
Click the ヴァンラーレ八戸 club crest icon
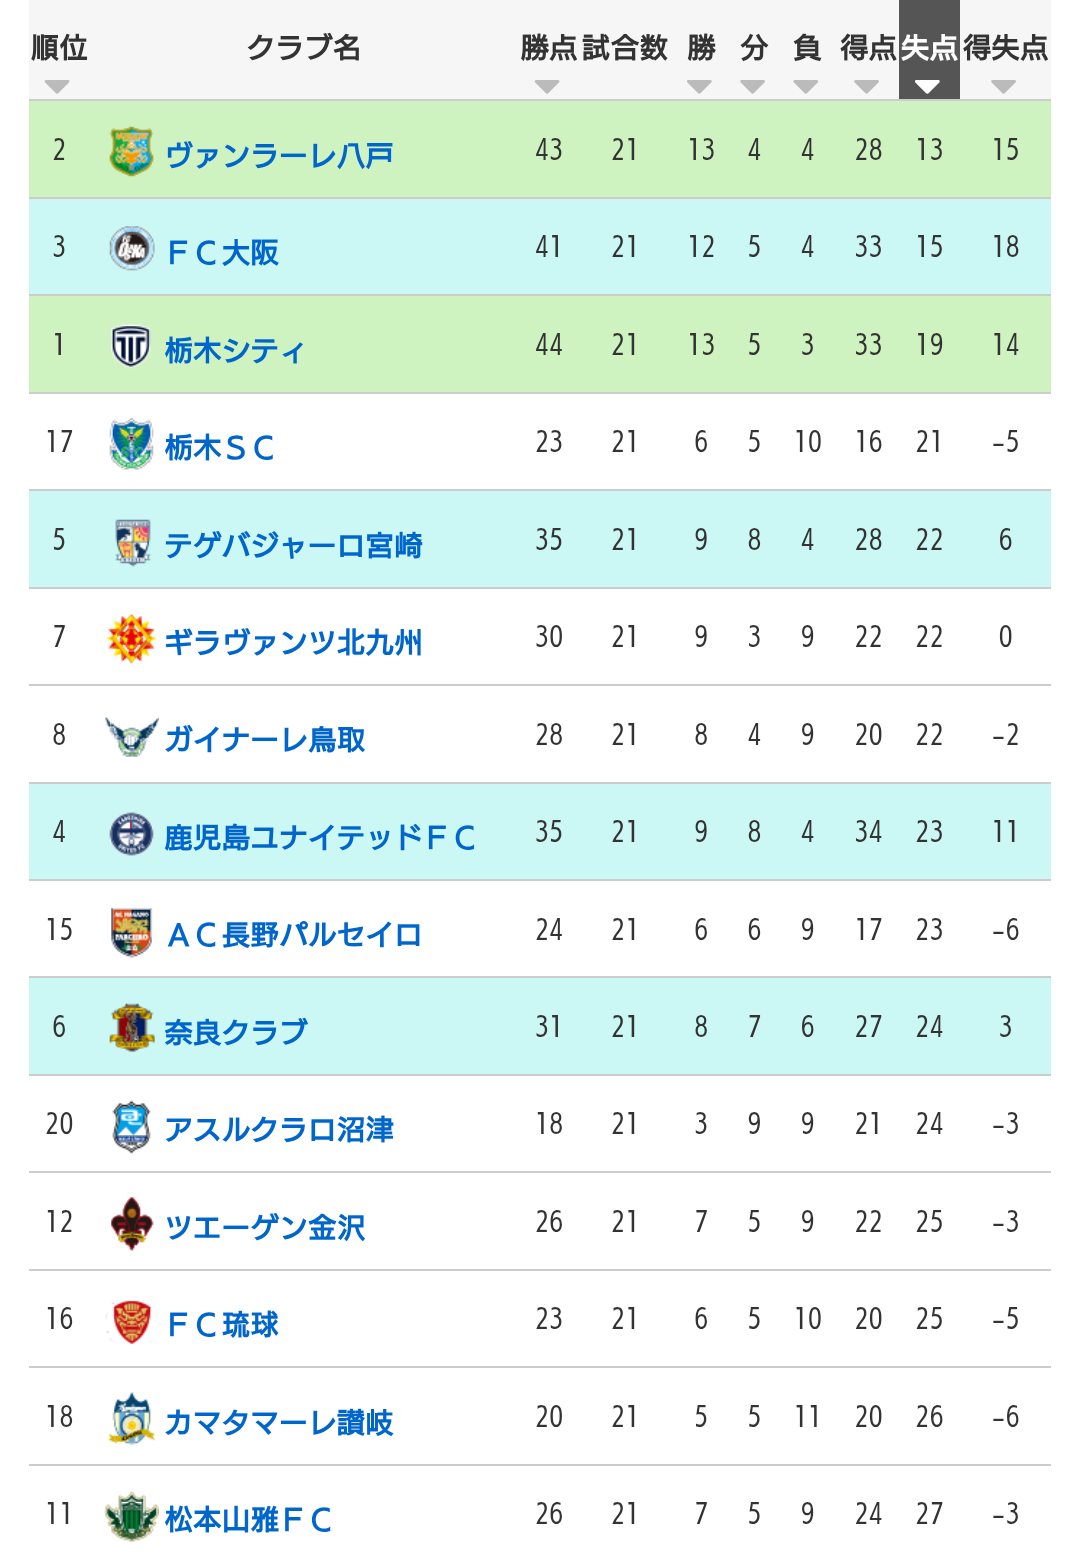(131, 151)
